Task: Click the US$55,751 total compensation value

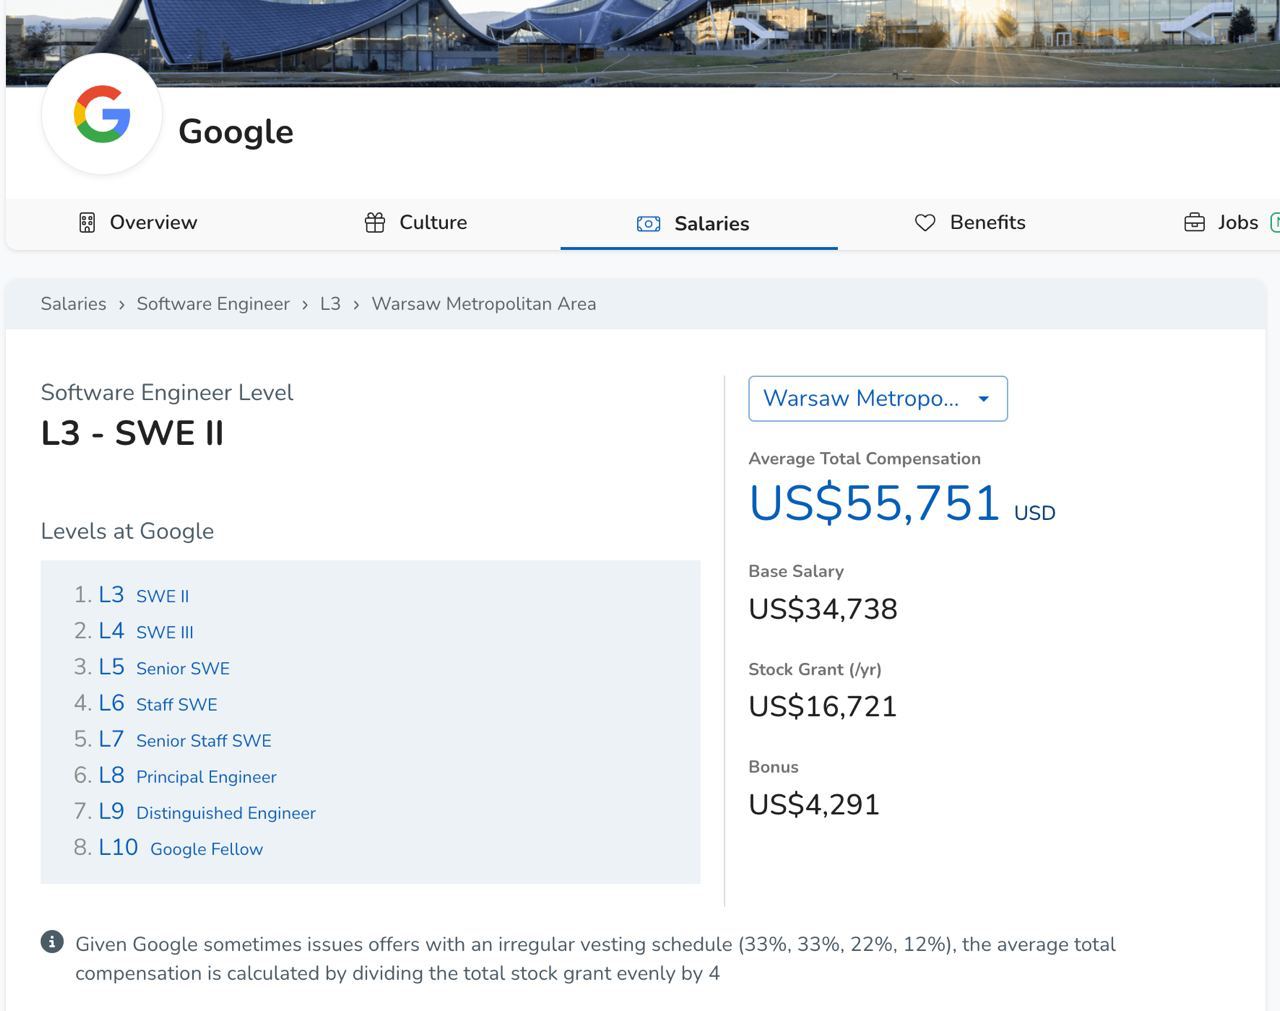Action: (x=875, y=503)
